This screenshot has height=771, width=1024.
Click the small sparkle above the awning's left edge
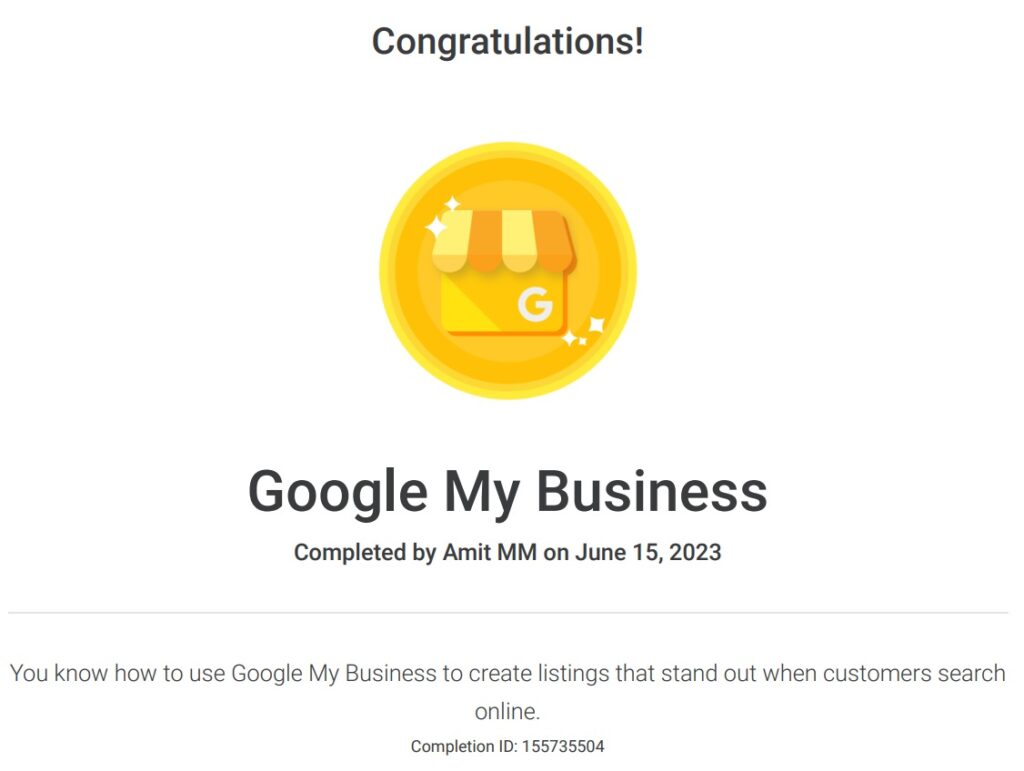click(x=452, y=205)
